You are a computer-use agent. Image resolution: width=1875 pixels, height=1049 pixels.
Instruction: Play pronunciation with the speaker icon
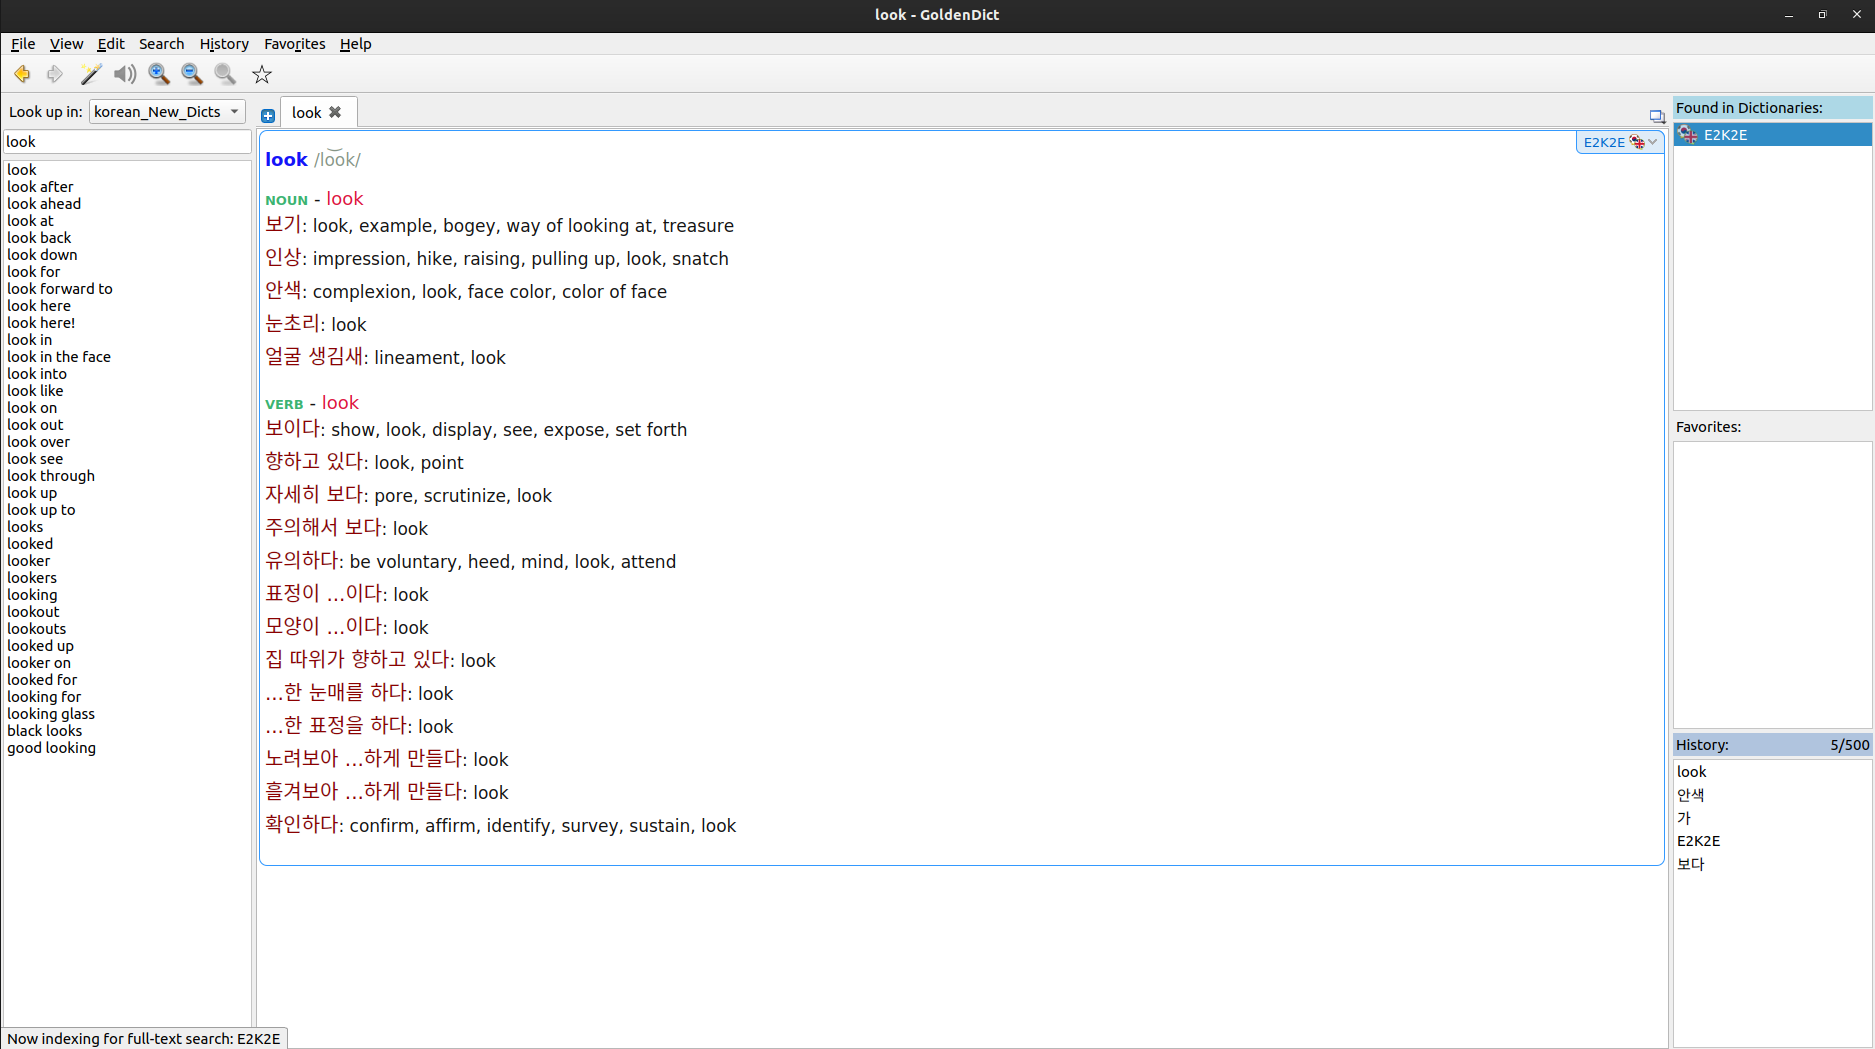click(x=125, y=74)
